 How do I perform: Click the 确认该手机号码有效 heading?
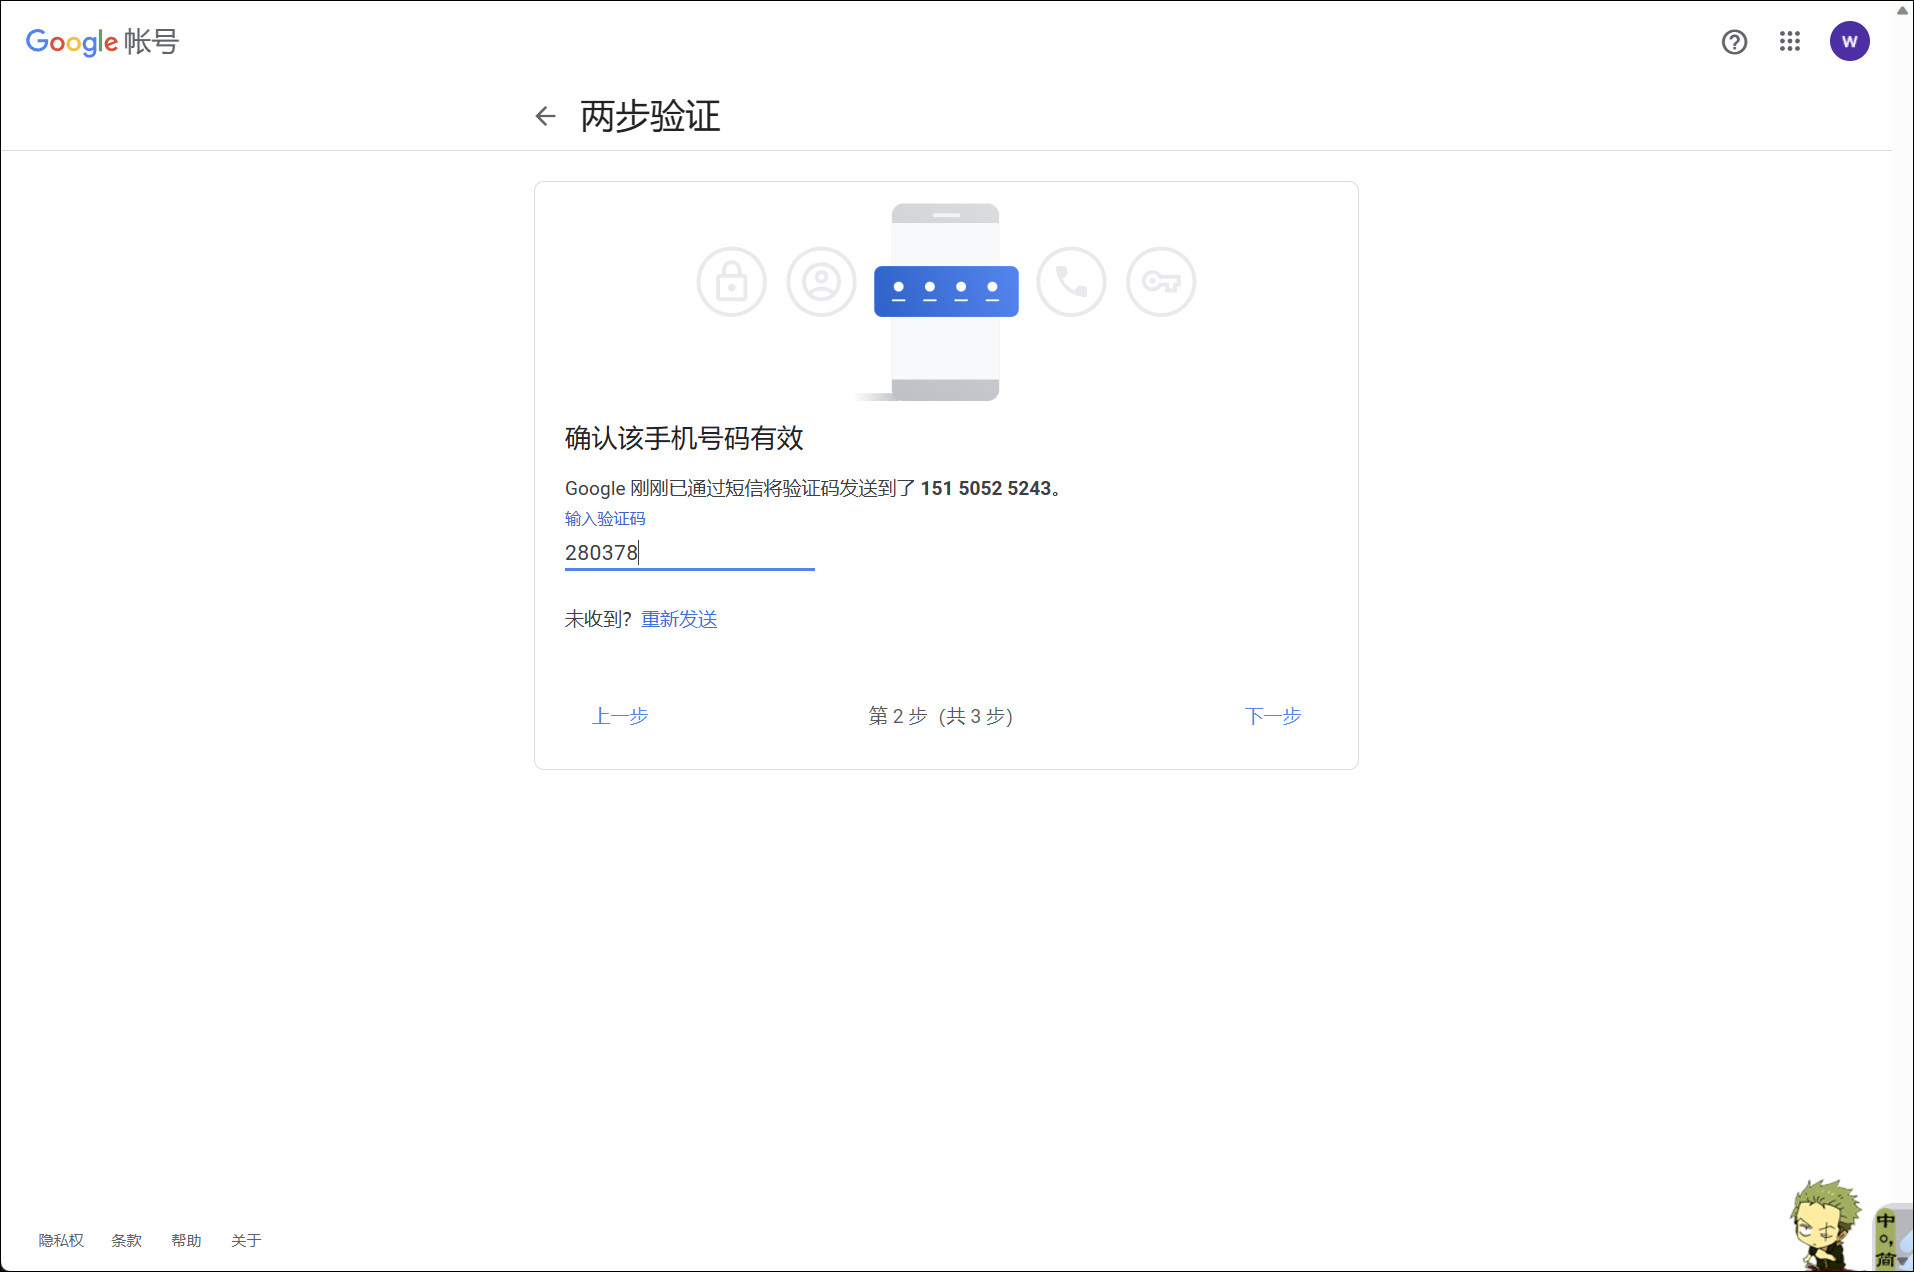coord(684,439)
